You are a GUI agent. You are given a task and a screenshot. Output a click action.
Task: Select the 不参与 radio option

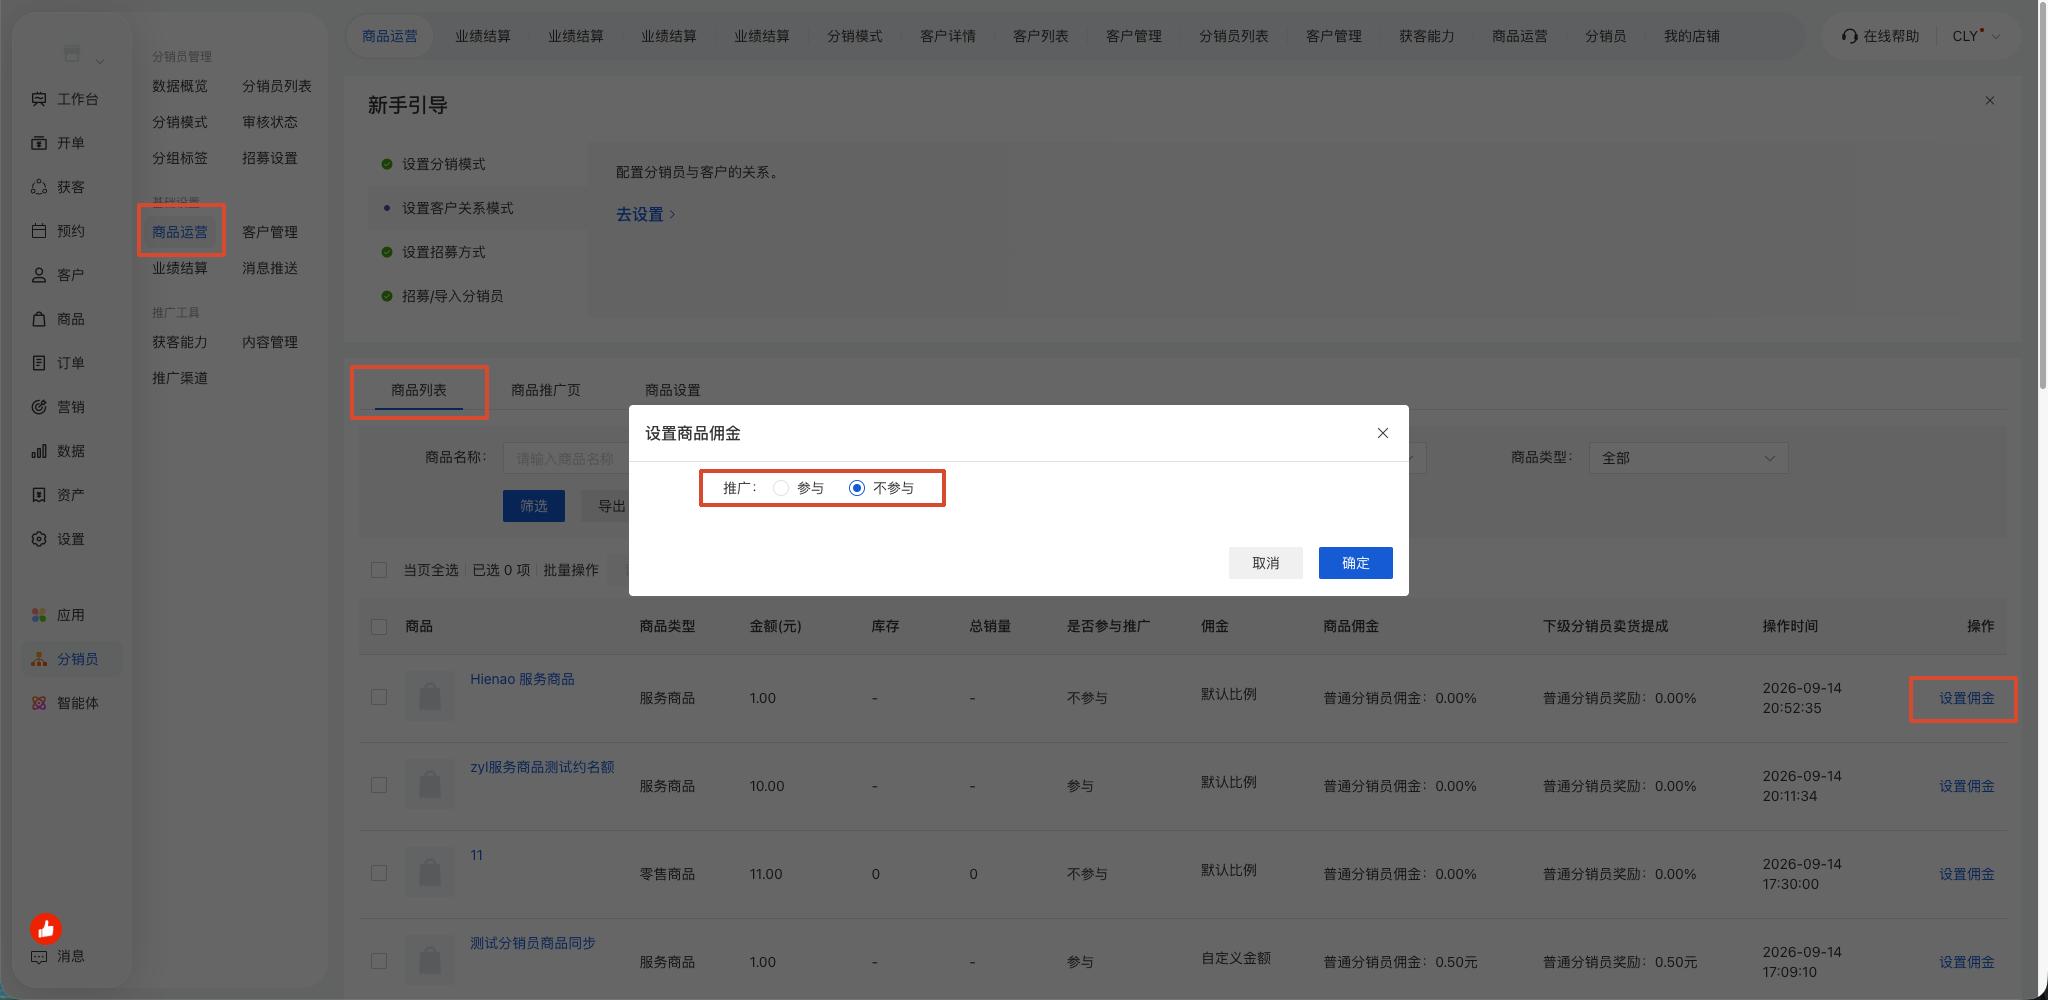(857, 488)
